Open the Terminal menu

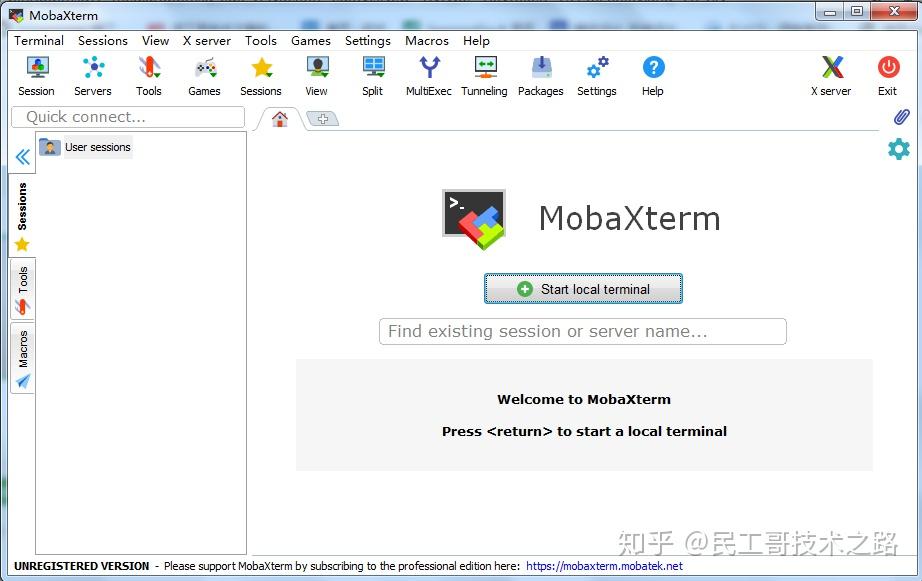pyautogui.click(x=39, y=41)
